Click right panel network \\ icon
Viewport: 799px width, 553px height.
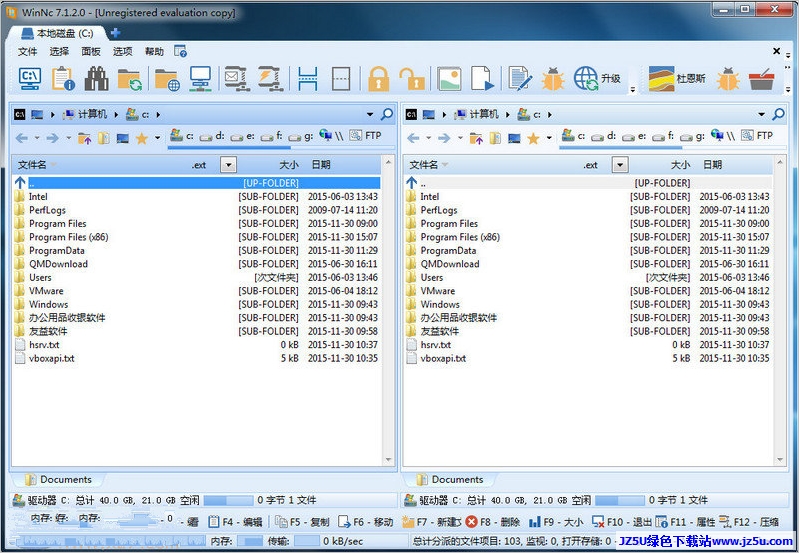tap(723, 136)
